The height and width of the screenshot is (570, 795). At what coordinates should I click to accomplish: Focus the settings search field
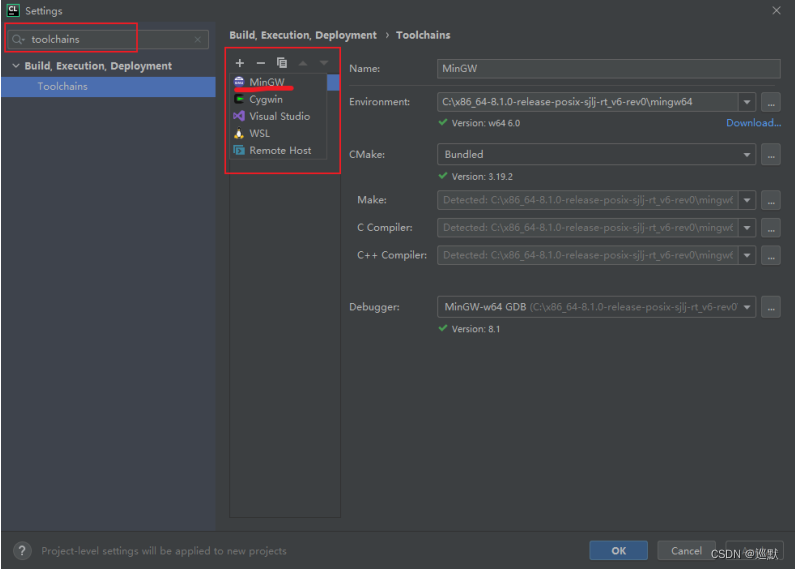click(x=107, y=40)
